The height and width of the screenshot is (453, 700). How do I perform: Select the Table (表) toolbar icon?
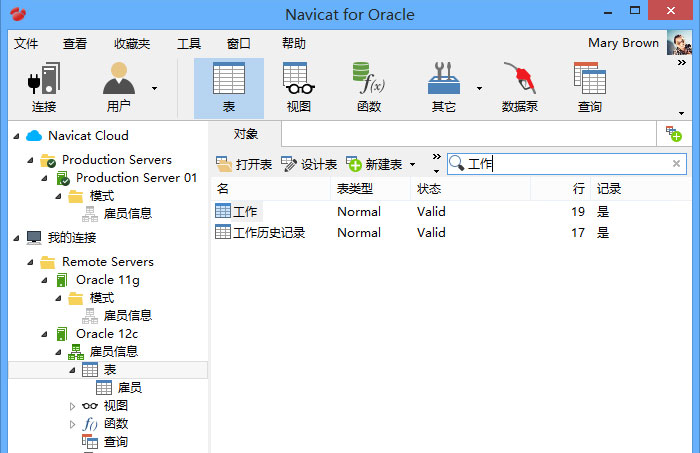(x=229, y=87)
